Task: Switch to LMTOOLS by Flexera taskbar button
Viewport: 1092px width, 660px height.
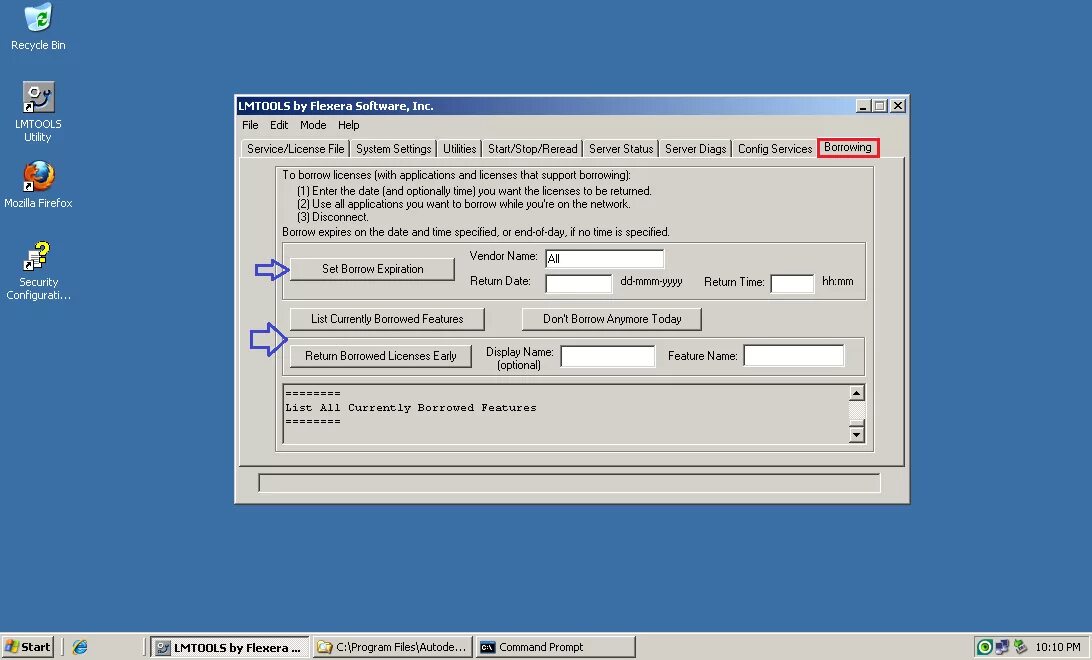Action: [231, 647]
